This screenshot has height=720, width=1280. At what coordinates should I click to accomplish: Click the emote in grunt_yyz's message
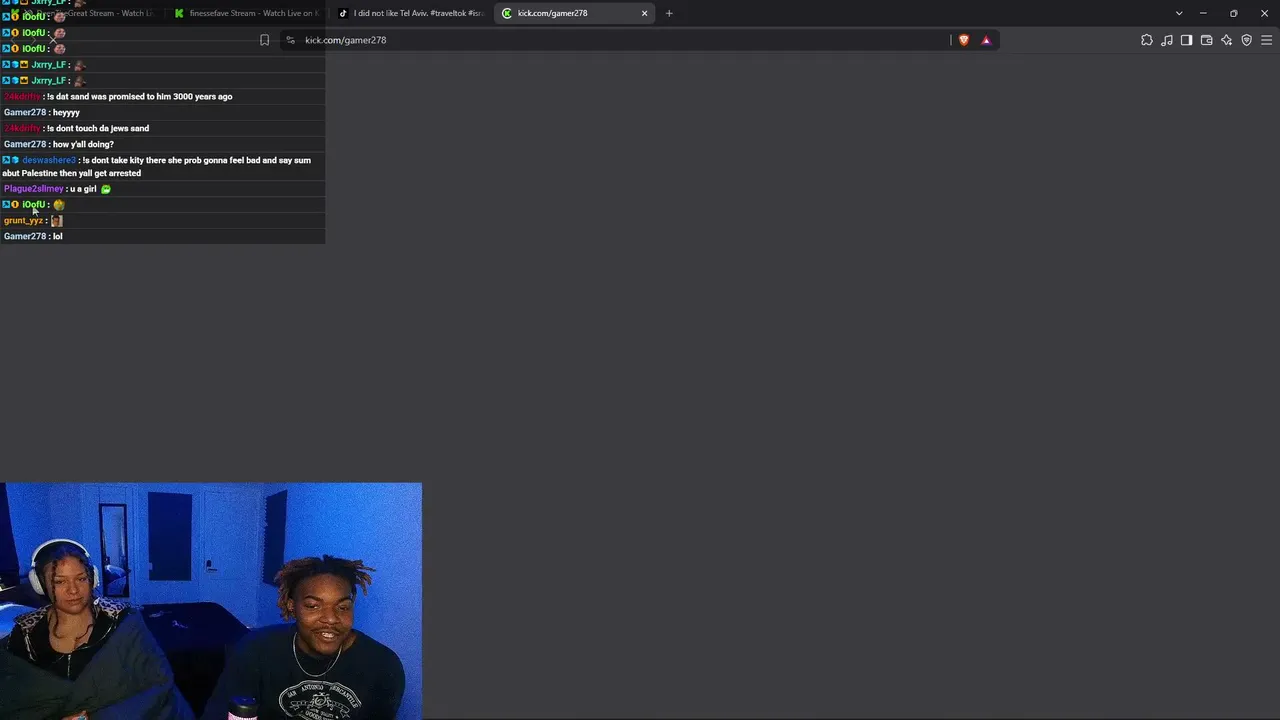(x=57, y=221)
